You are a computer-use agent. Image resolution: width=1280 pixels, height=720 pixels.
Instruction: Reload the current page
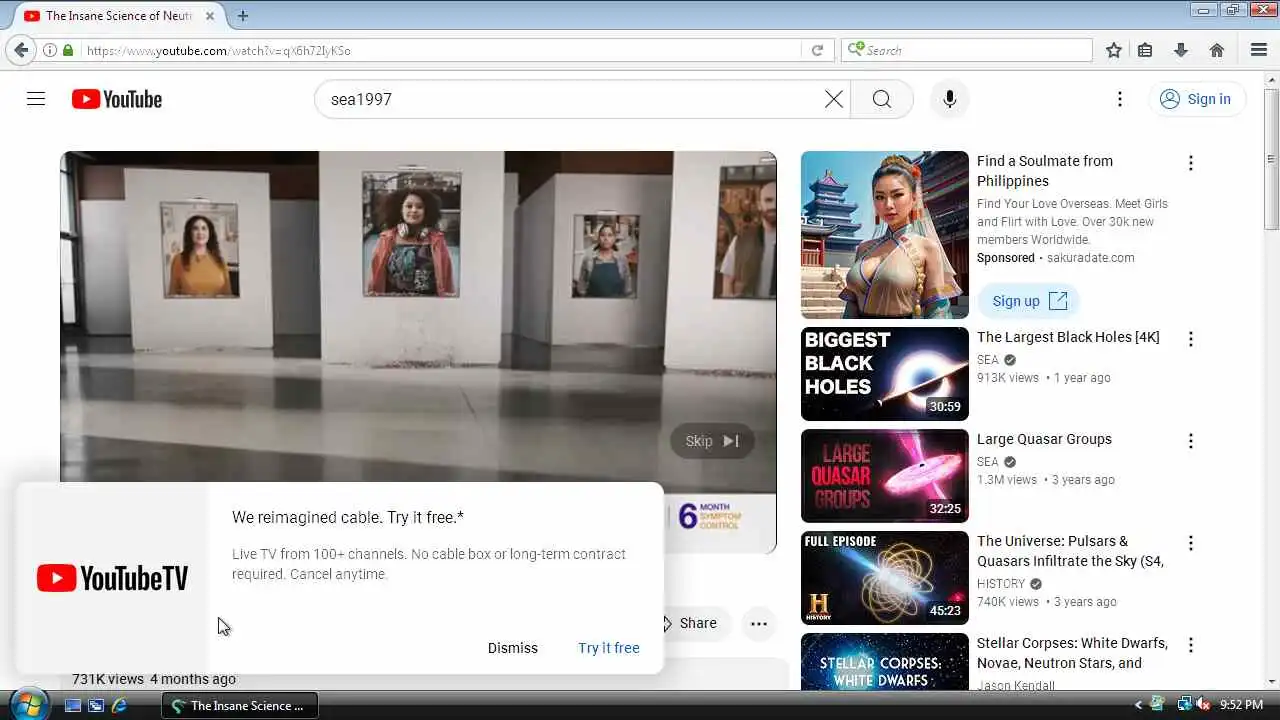[817, 50]
